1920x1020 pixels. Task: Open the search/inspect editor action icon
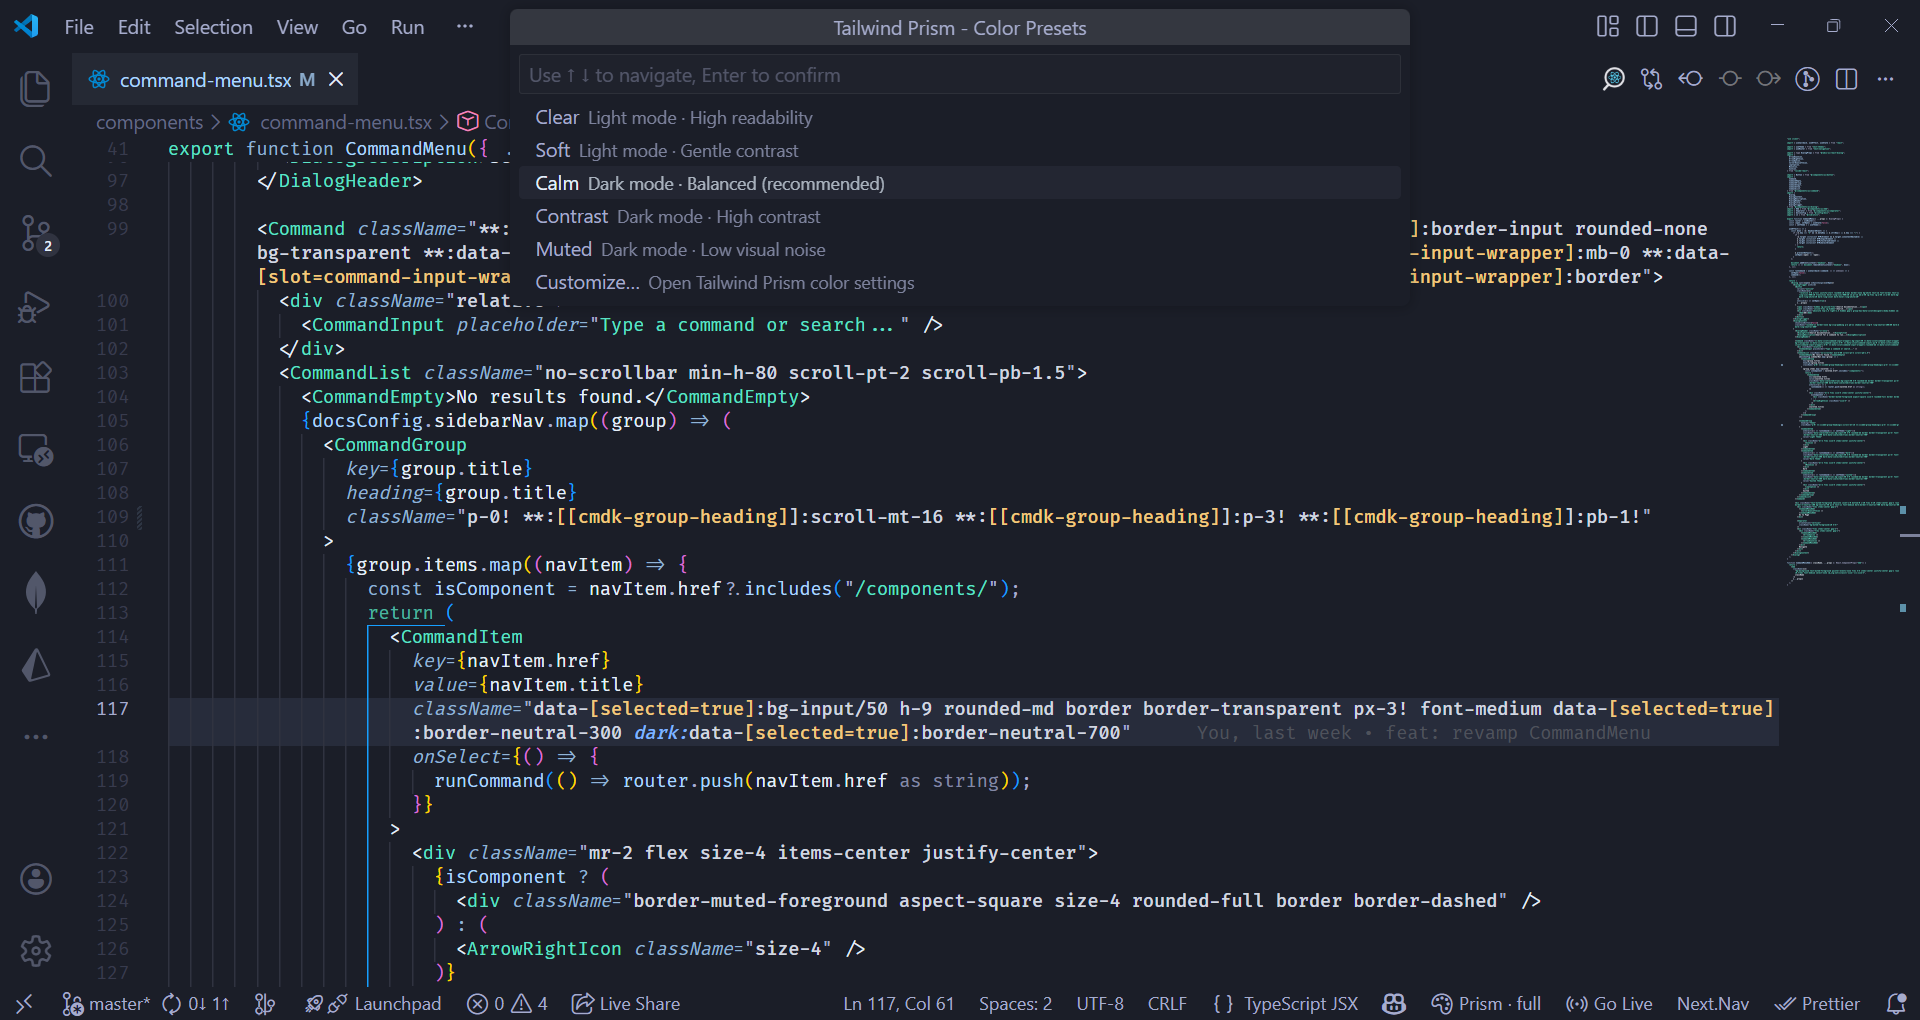[1613, 79]
